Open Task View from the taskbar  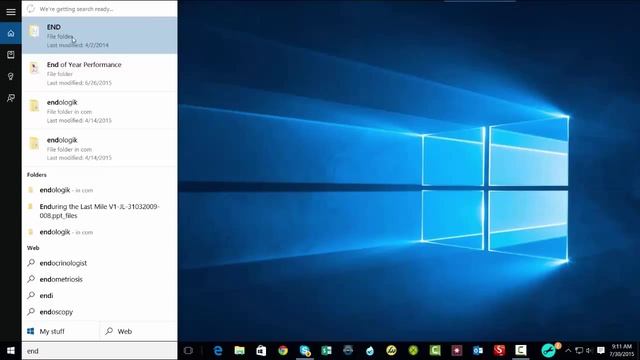188,351
